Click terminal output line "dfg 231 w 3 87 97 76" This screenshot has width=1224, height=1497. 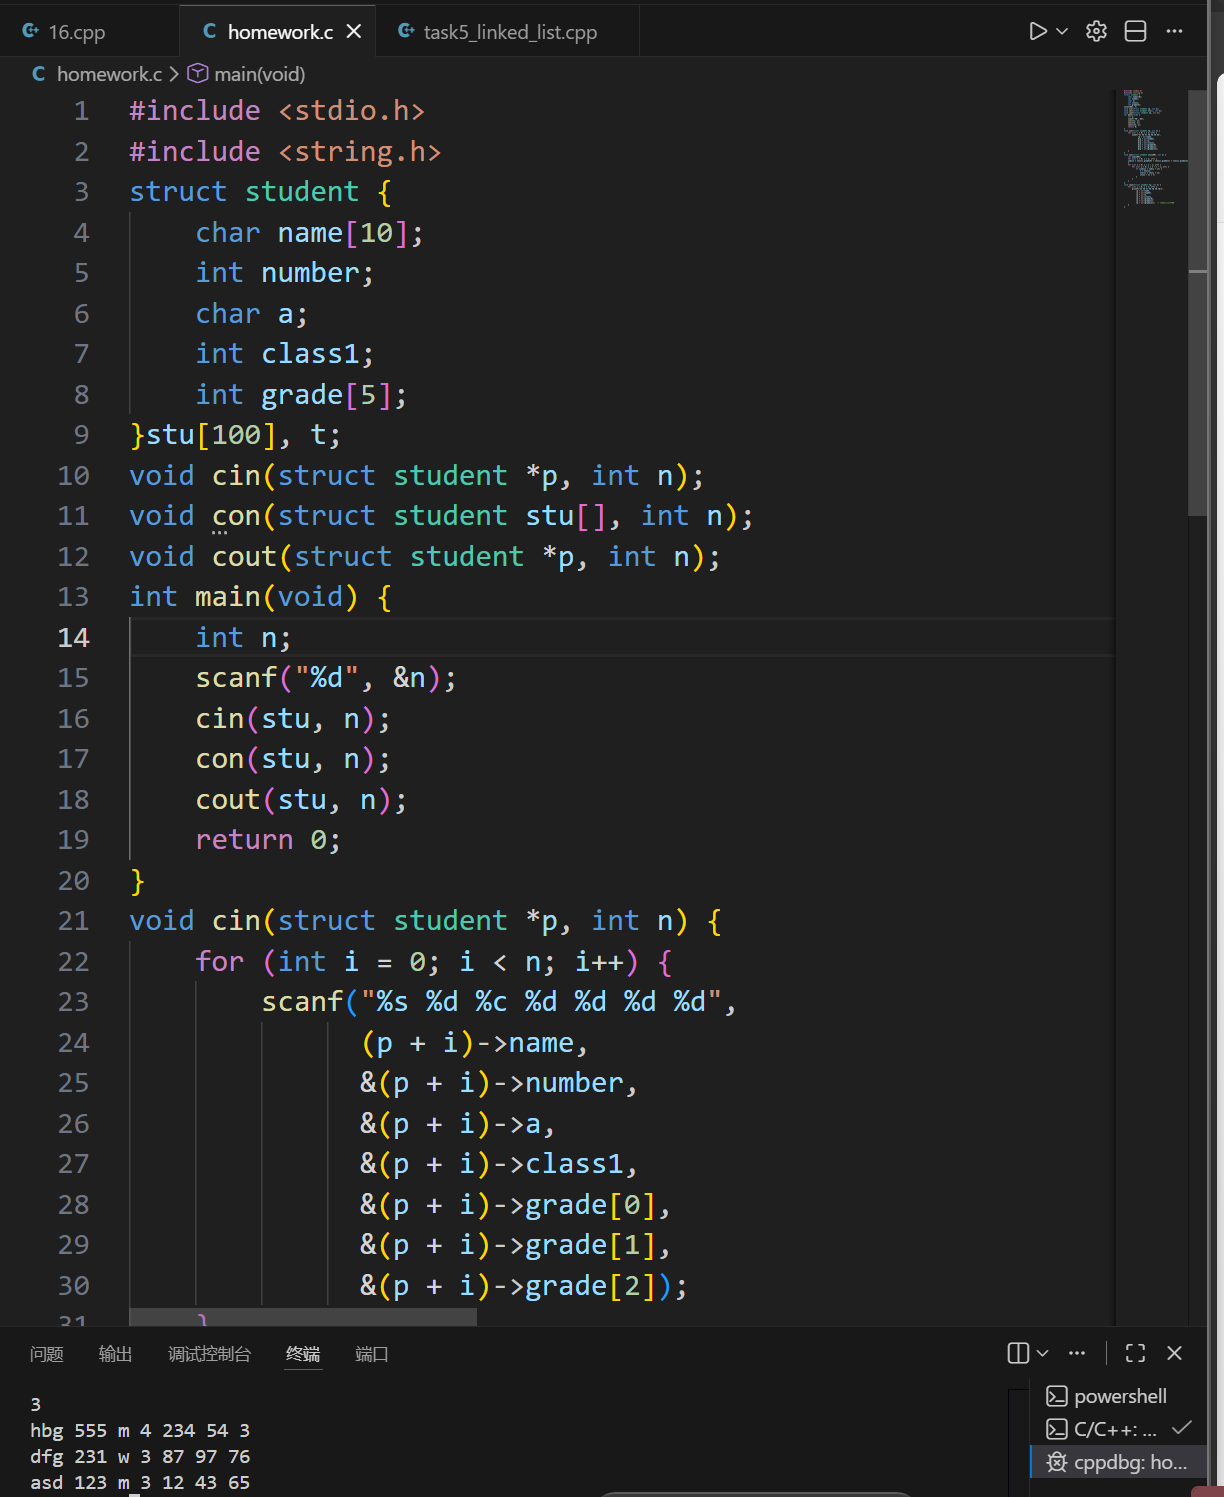click(140, 1456)
